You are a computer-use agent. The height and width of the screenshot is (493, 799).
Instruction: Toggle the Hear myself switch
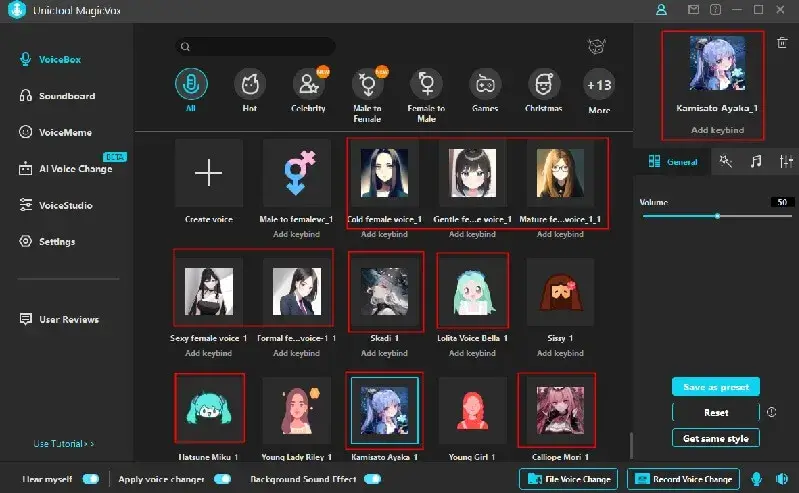[x=91, y=479]
